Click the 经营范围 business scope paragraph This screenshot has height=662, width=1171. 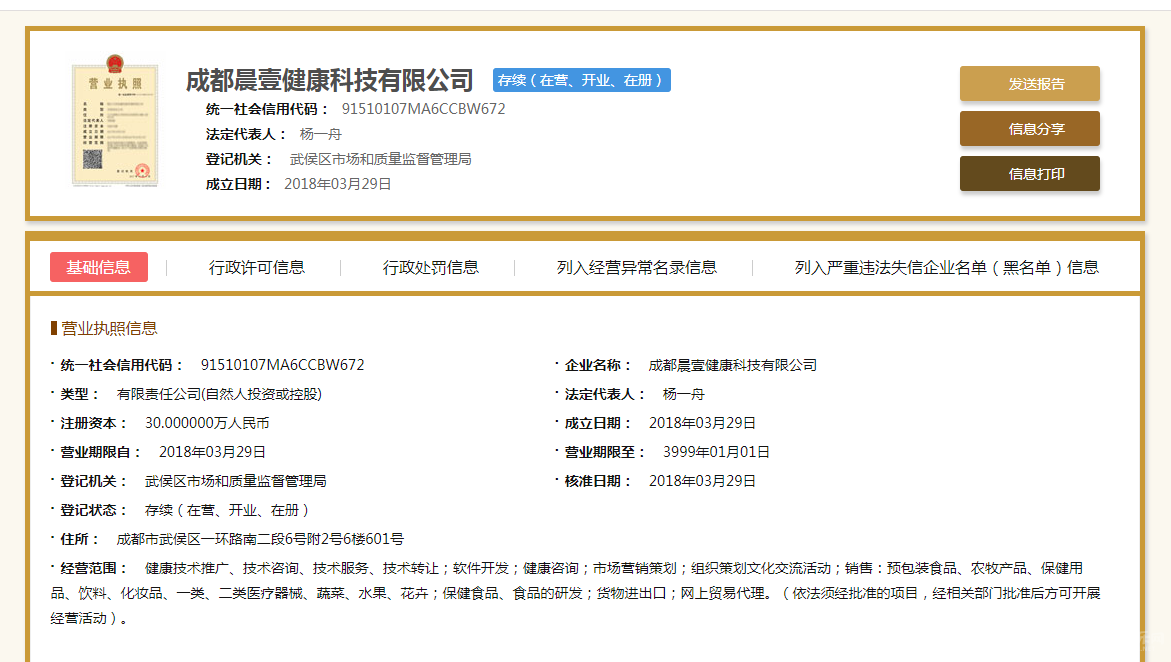(576, 593)
